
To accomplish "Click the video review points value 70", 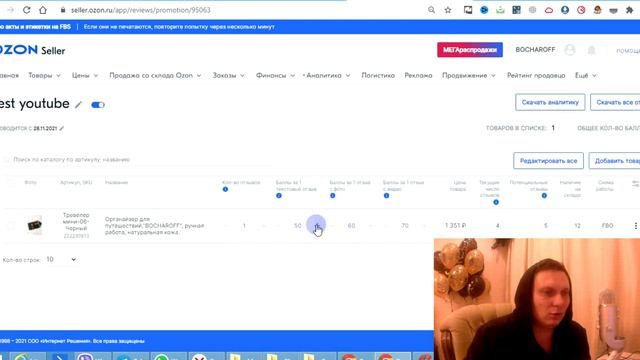I will point(405,226).
